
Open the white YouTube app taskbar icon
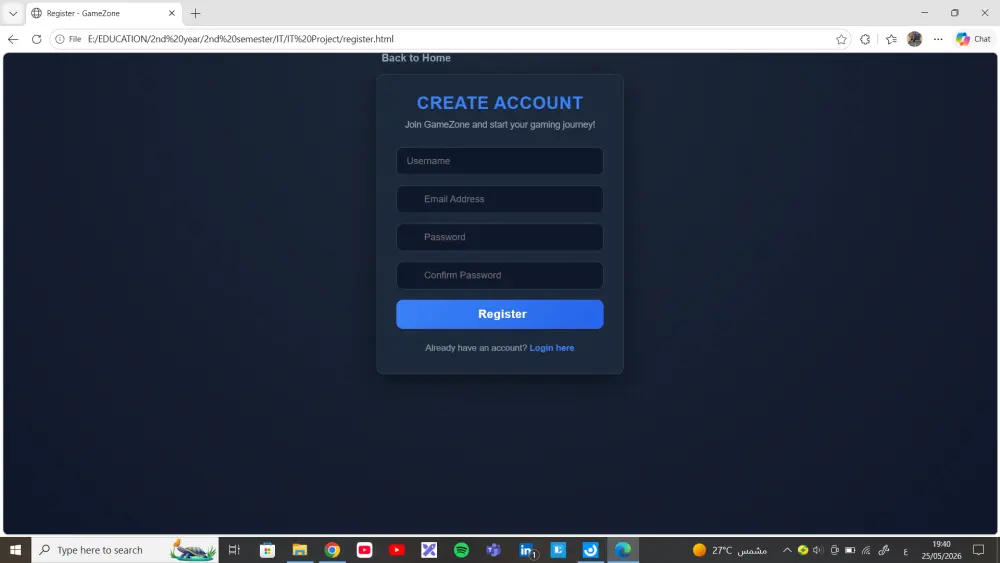pos(364,550)
